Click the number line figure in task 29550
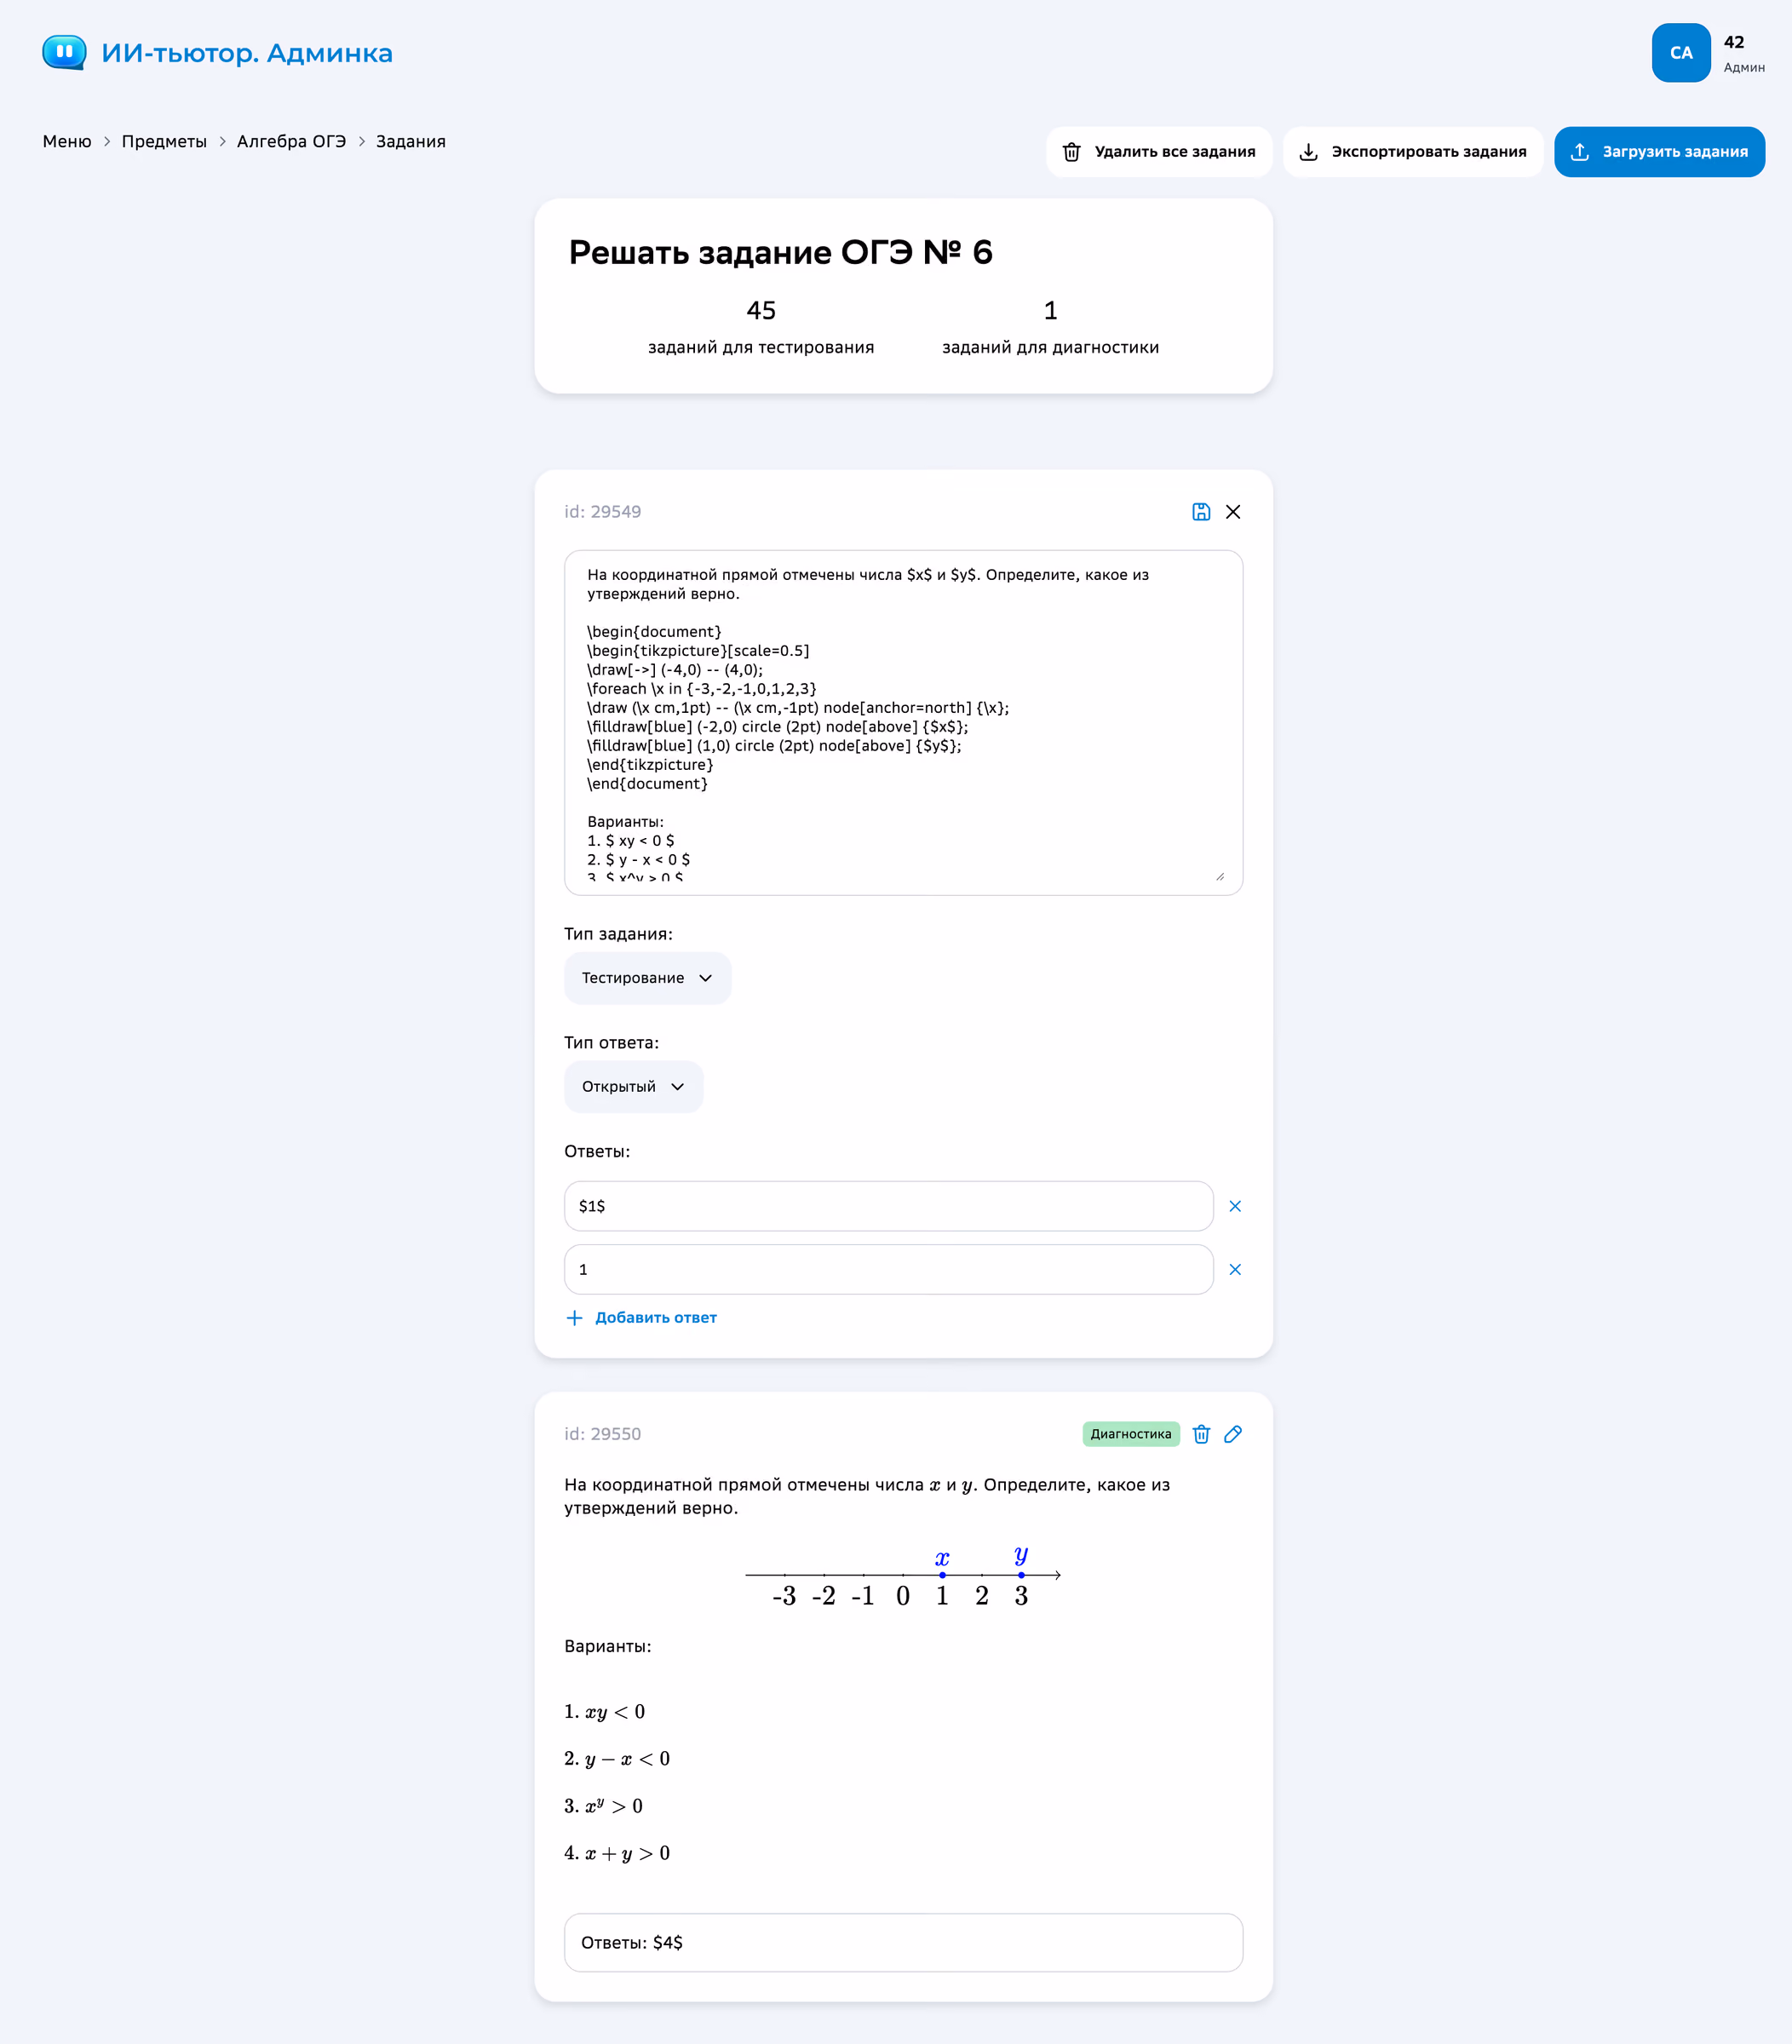 tap(903, 1578)
